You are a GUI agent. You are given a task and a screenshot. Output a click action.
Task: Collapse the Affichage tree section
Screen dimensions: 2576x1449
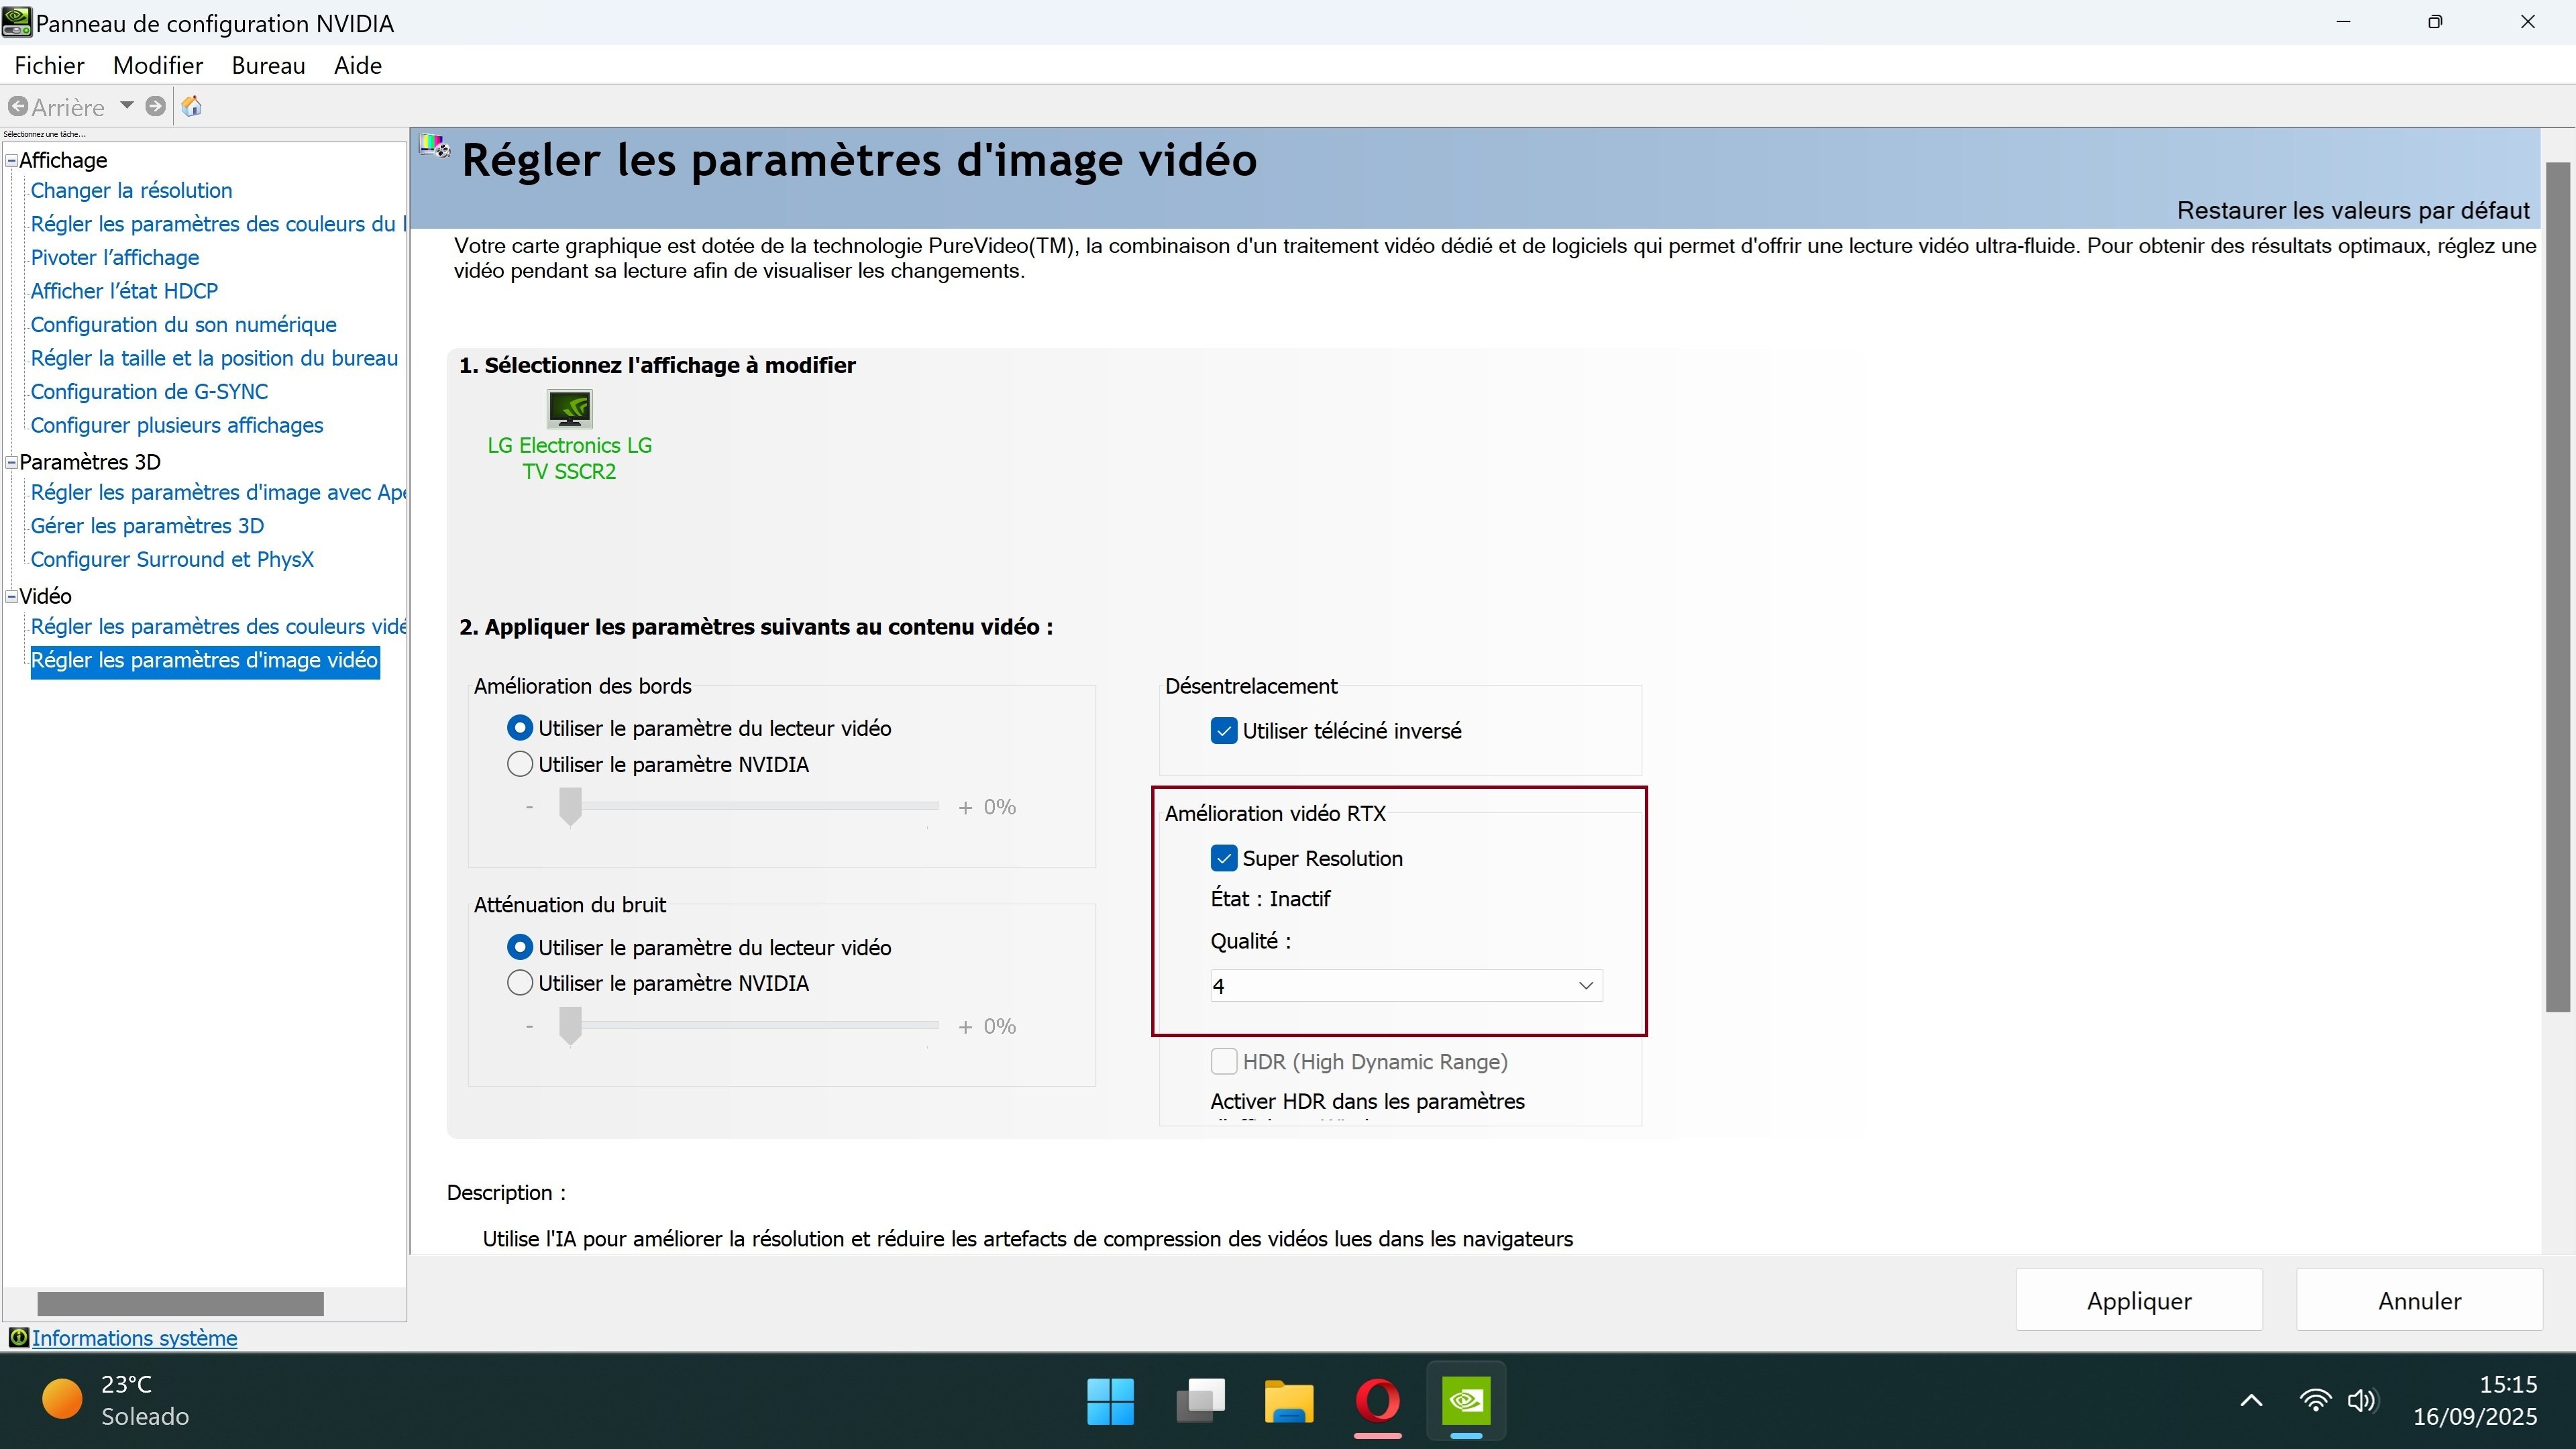[12, 160]
